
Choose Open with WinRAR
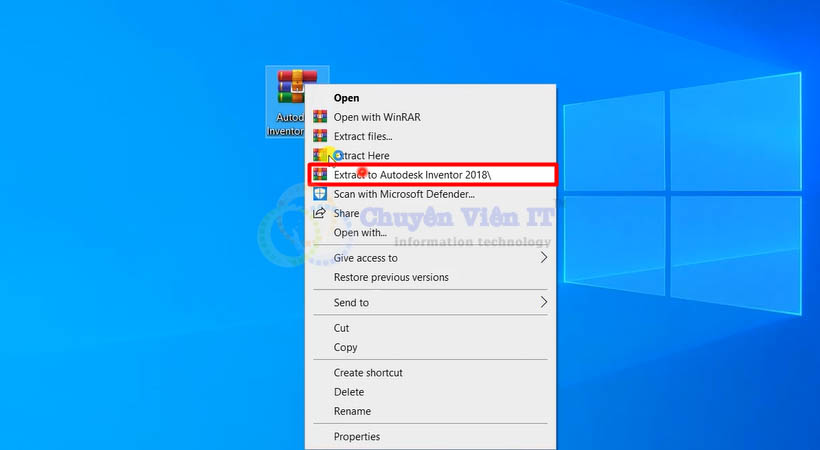click(377, 117)
